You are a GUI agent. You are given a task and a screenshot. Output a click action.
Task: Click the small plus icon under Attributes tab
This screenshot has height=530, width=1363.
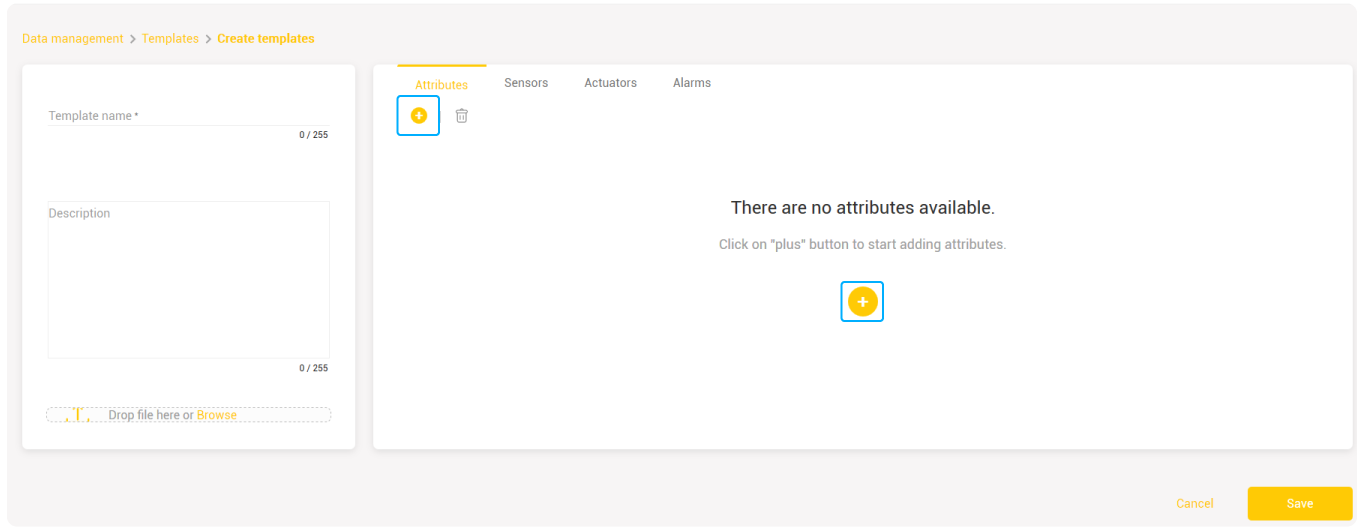[x=418, y=116]
